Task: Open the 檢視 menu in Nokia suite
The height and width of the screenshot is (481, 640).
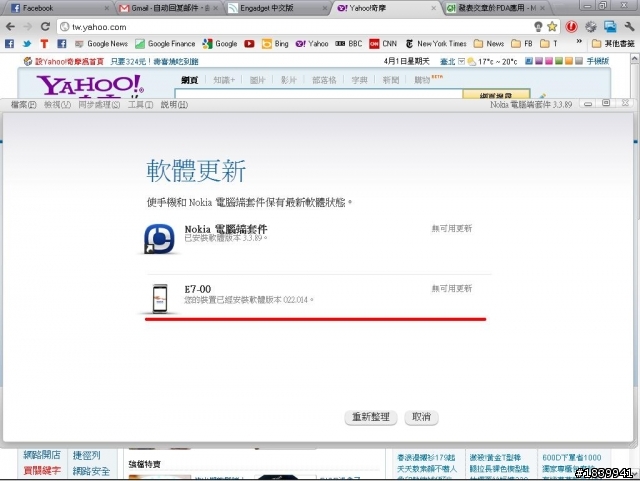Action: click(58, 105)
